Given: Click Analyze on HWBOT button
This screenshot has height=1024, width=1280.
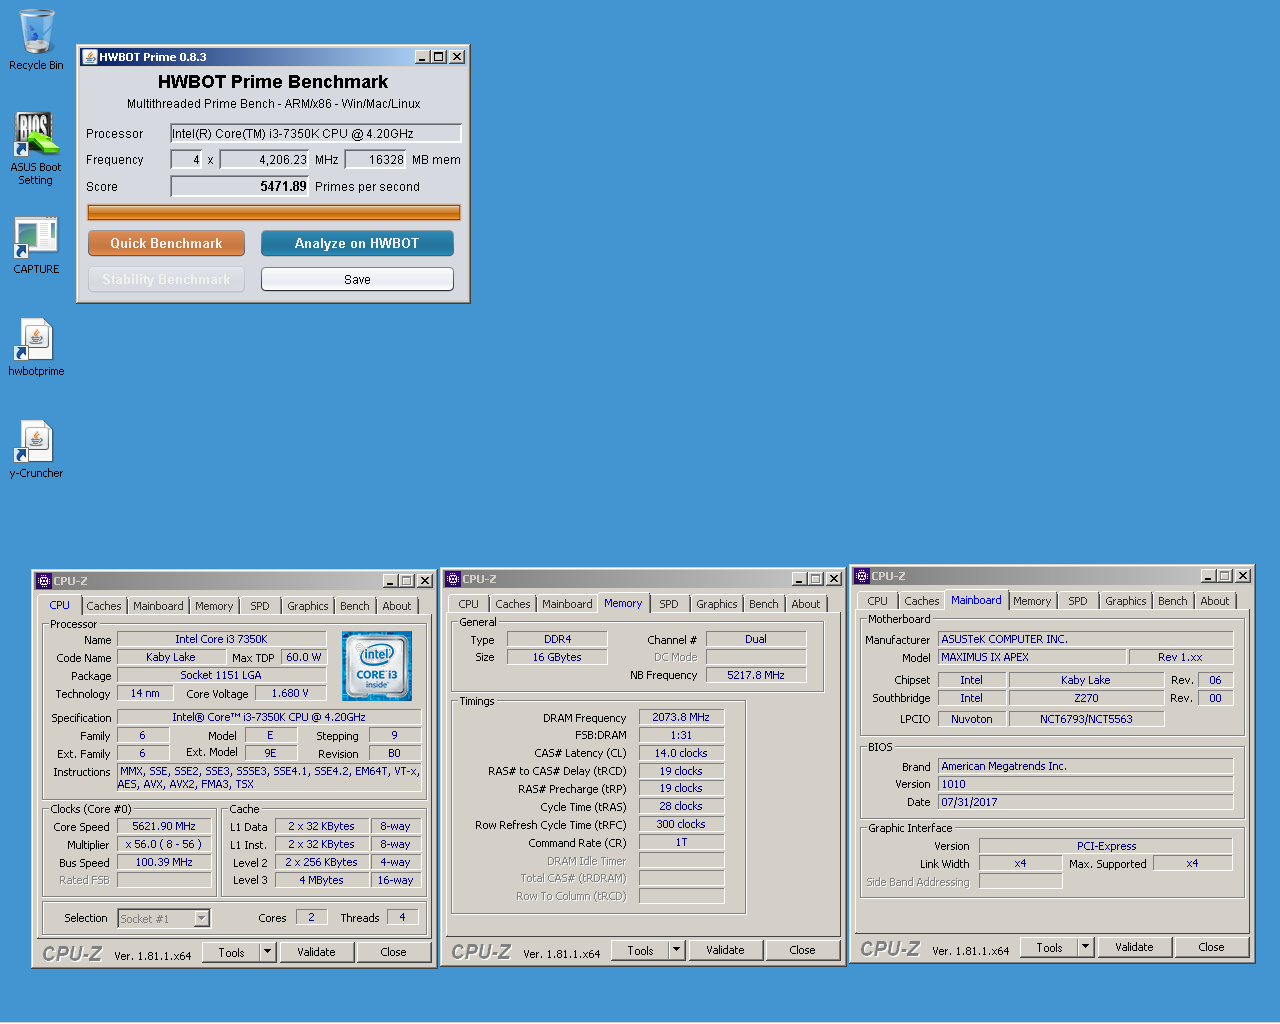Looking at the screenshot, I should pos(357,243).
